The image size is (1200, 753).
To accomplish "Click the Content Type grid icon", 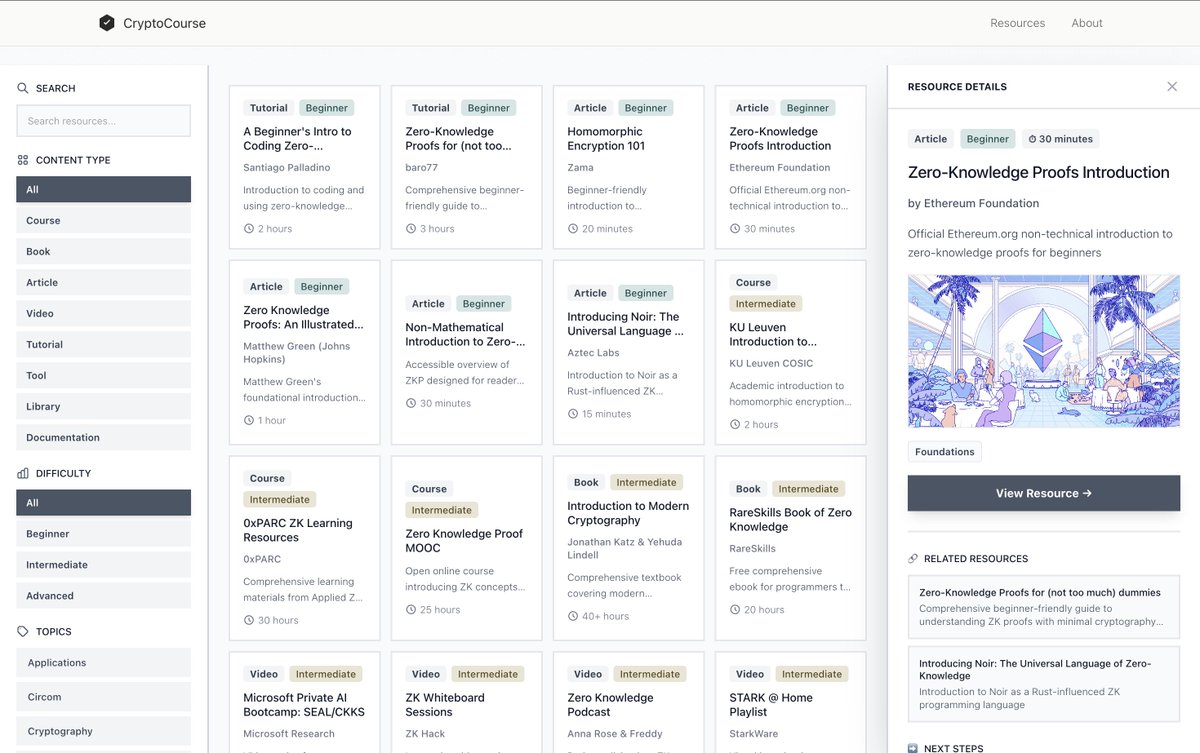I will click(23, 160).
